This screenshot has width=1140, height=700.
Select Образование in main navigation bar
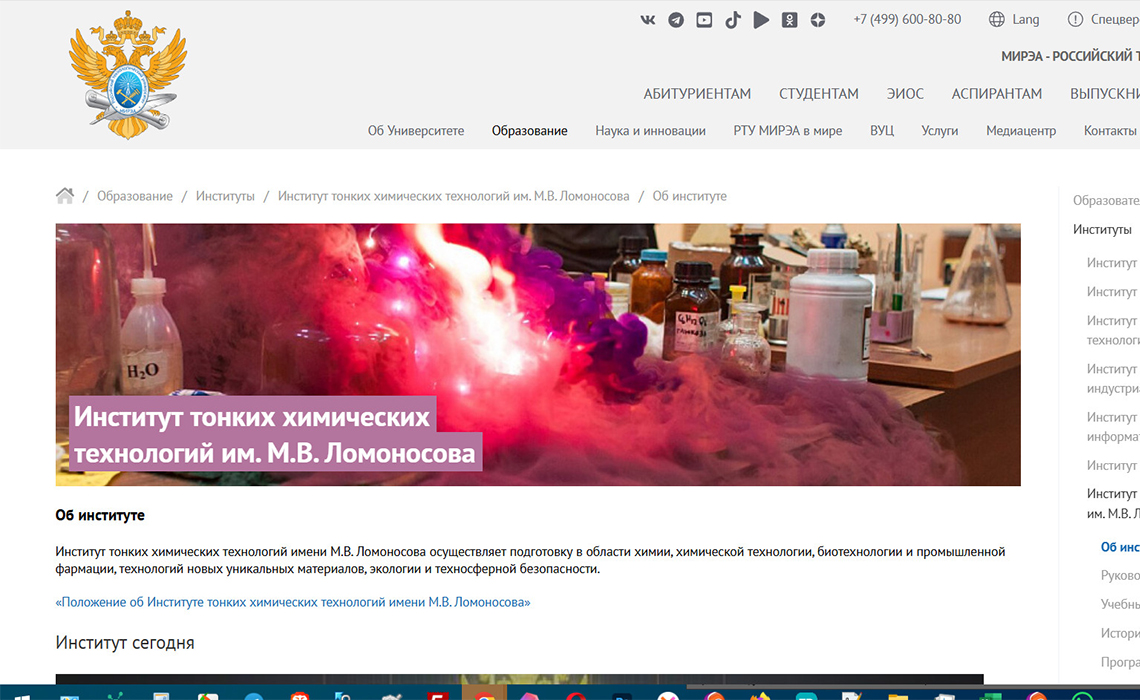point(529,131)
